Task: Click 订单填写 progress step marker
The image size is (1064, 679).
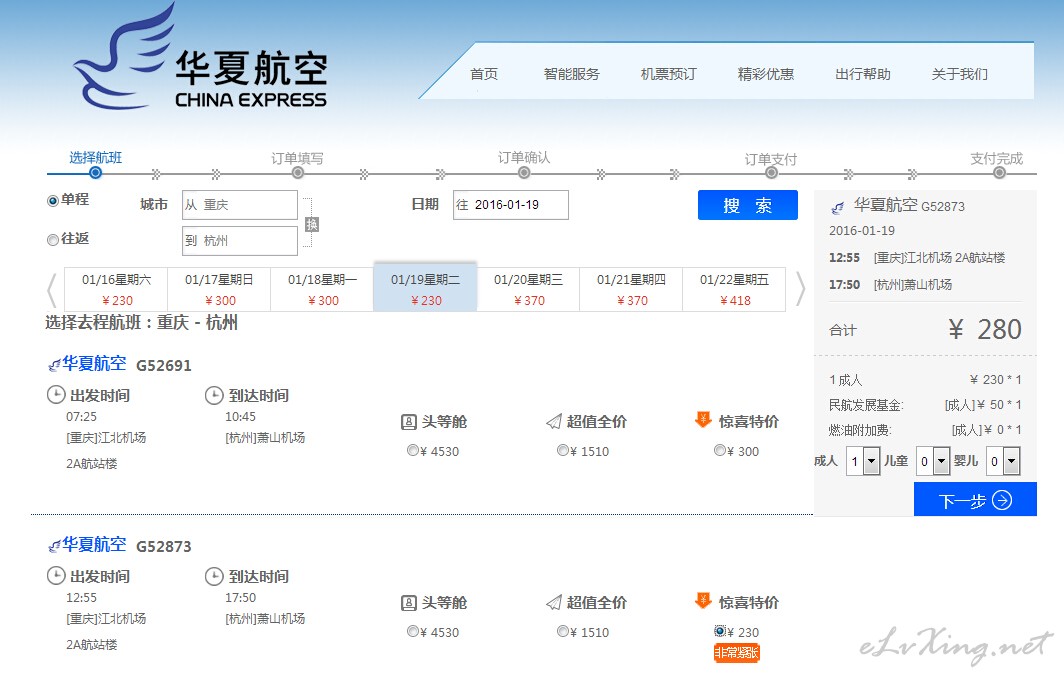Action: [x=297, y=172]
